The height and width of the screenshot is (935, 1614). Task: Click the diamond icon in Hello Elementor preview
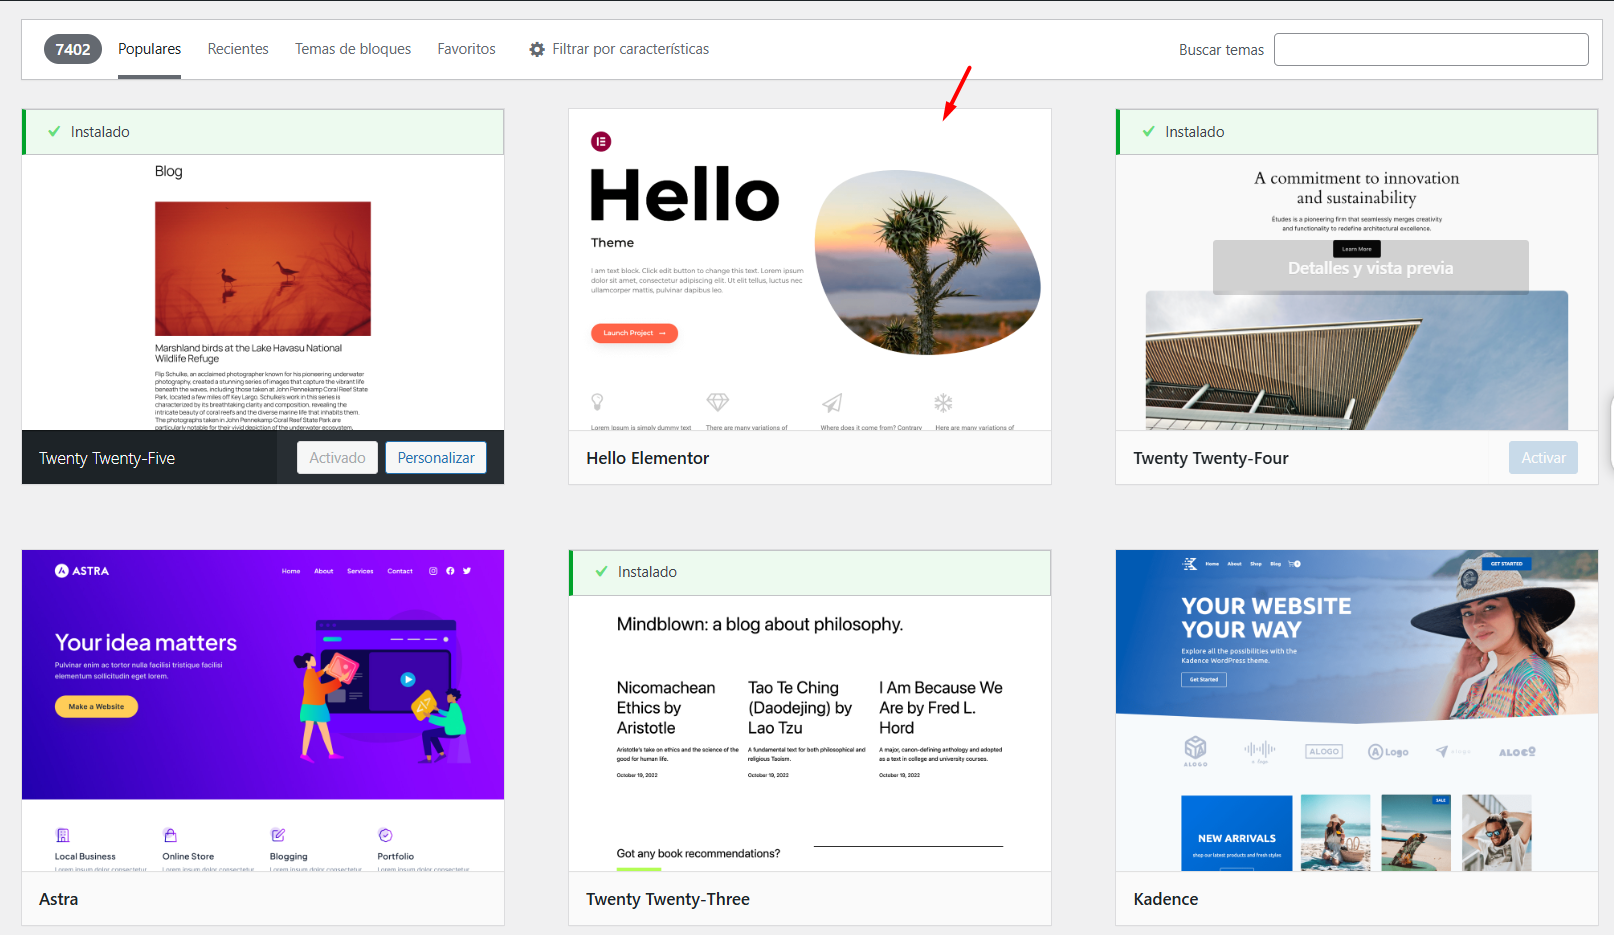718,402
